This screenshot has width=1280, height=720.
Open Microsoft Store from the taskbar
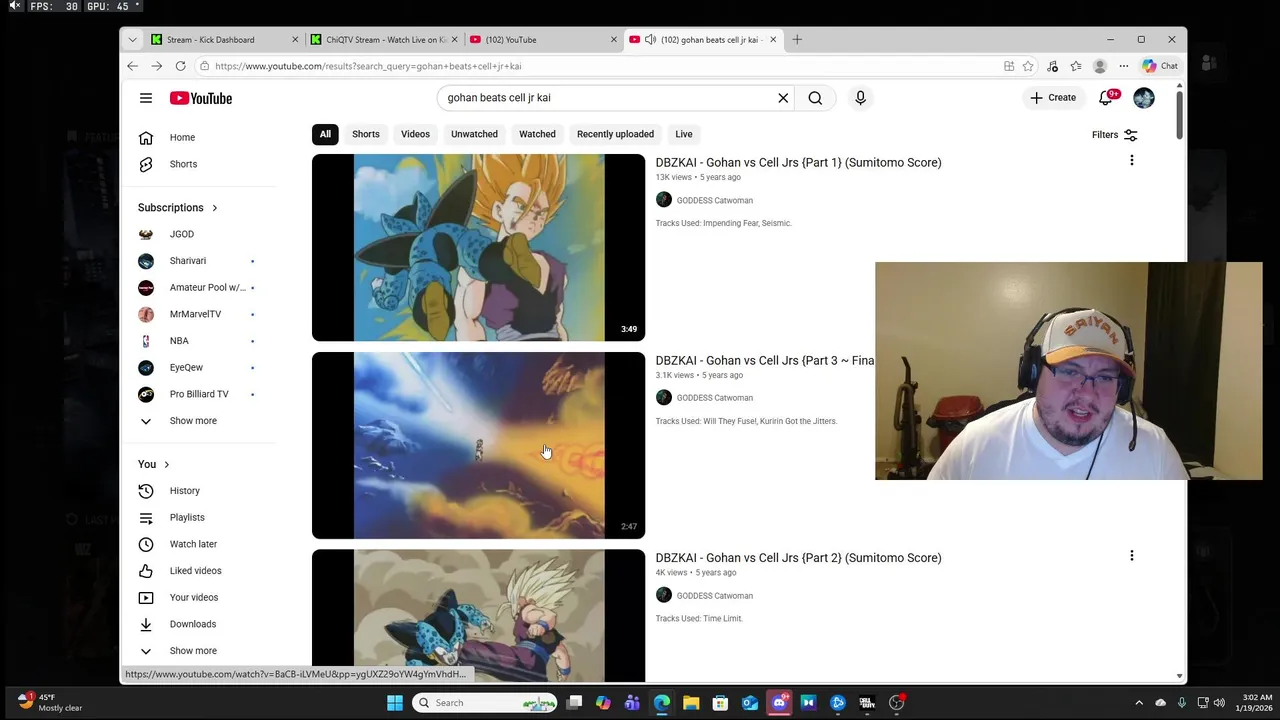click(720, 703)
